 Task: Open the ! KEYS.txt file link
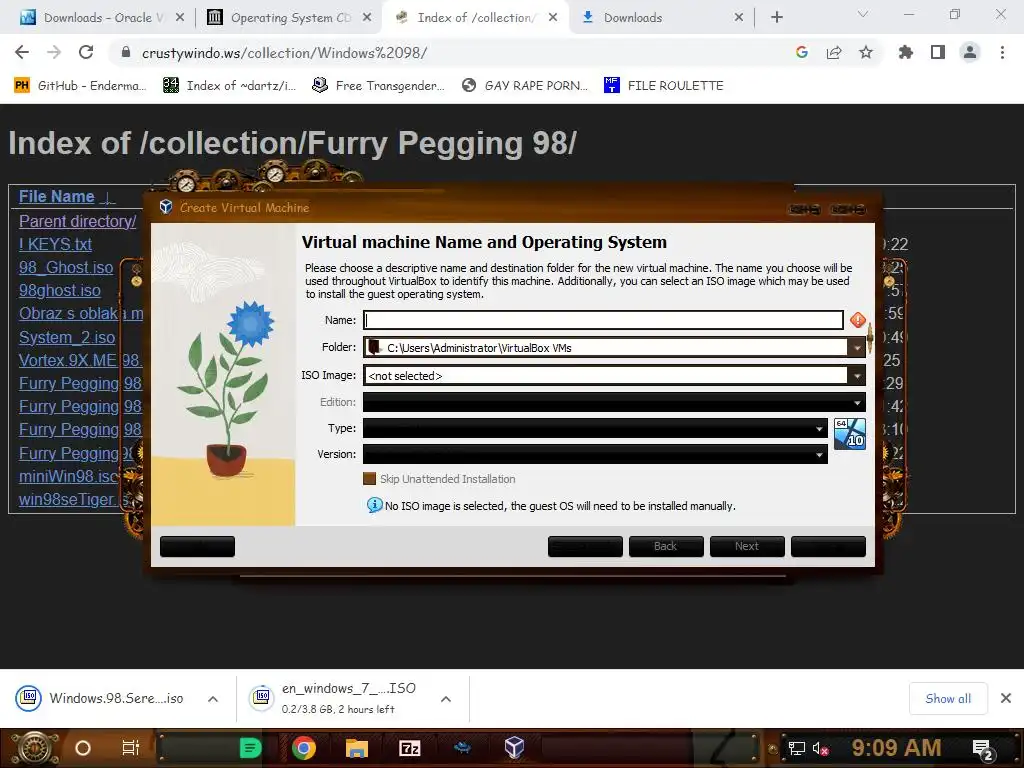(x=56, y=244)
